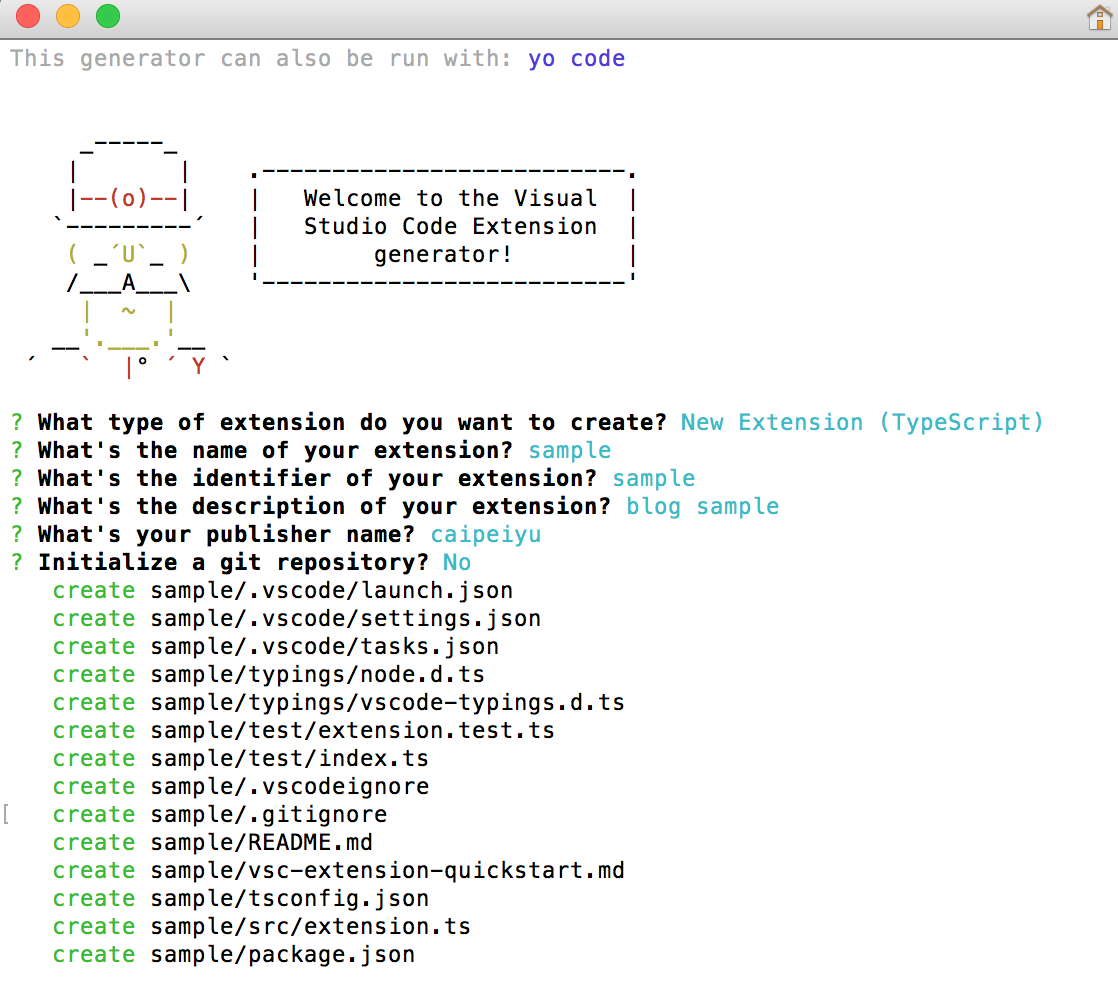
Task: Click the home icon in title bar
Action: pyautogui.click(x=1099, y=17)
